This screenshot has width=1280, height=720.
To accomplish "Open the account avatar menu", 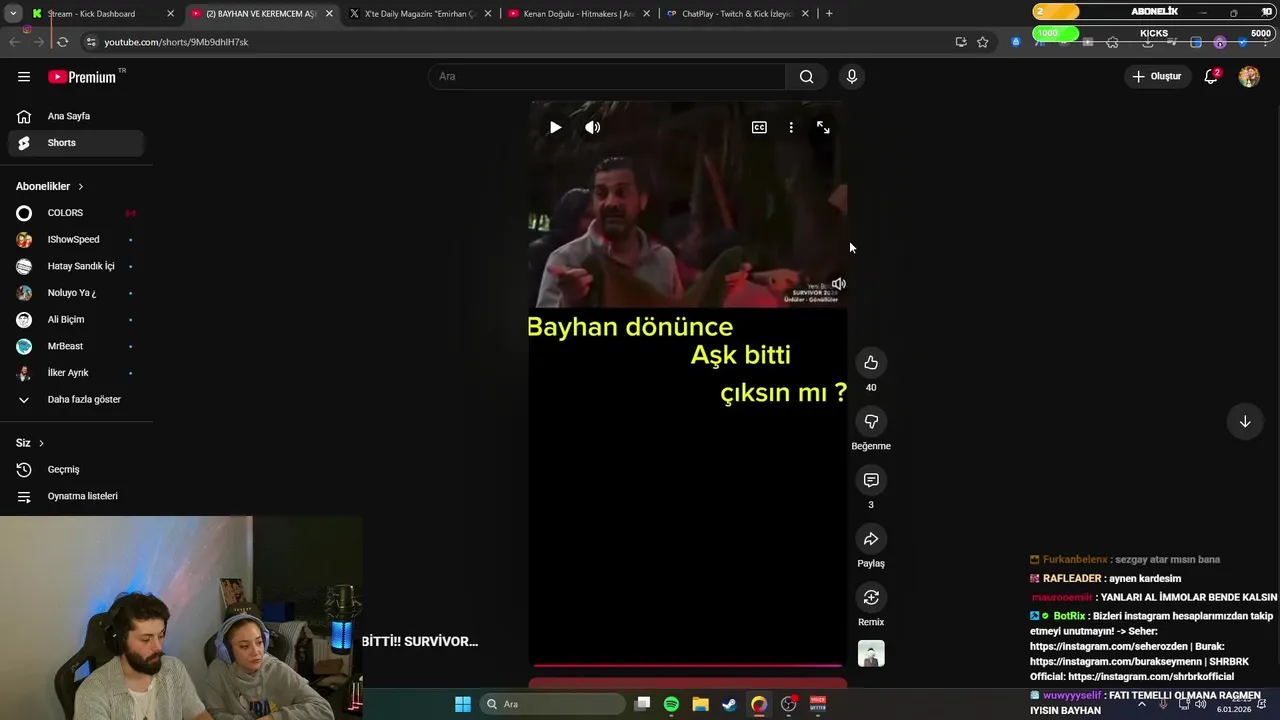I will click(1249, 77).
